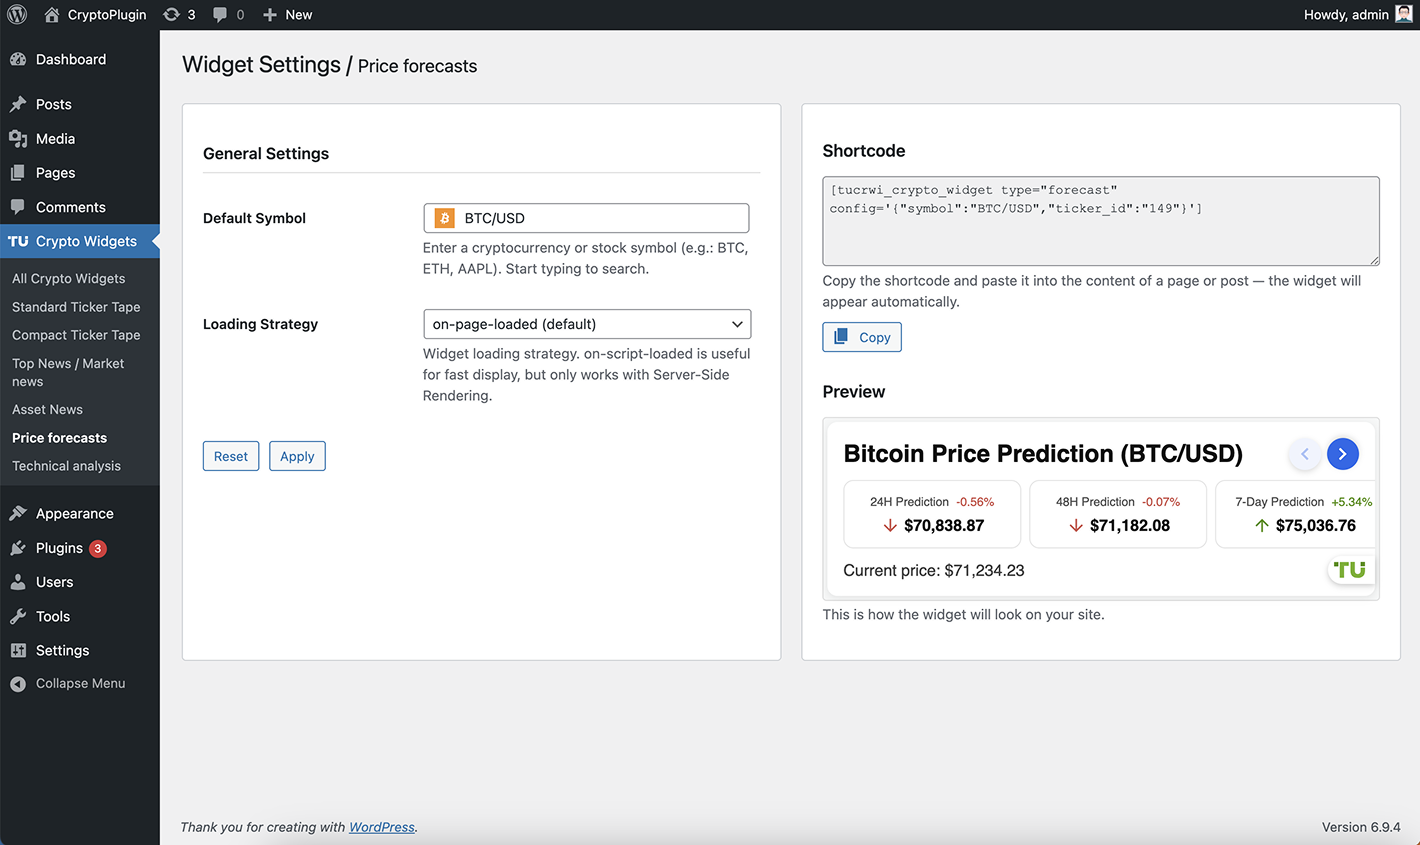This screenshot has height=845, width=1420.
Task: Advance the preview with the right chevron
Action: click(x=1342, y=453)
